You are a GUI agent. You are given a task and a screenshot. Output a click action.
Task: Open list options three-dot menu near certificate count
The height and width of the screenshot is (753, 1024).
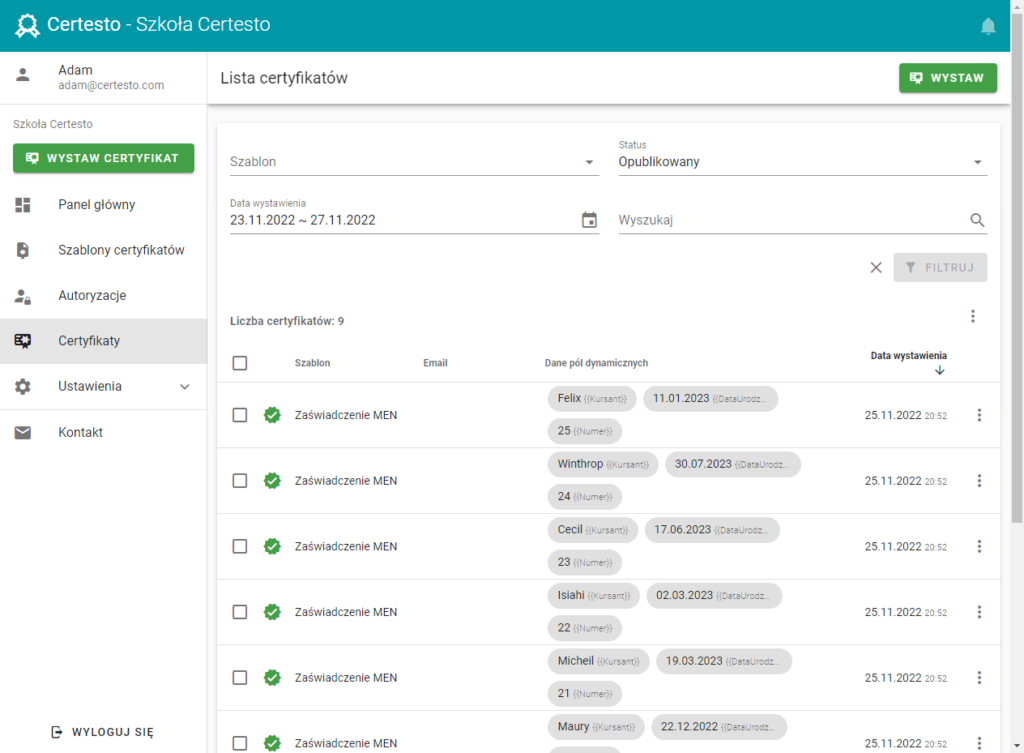(972, 316)
